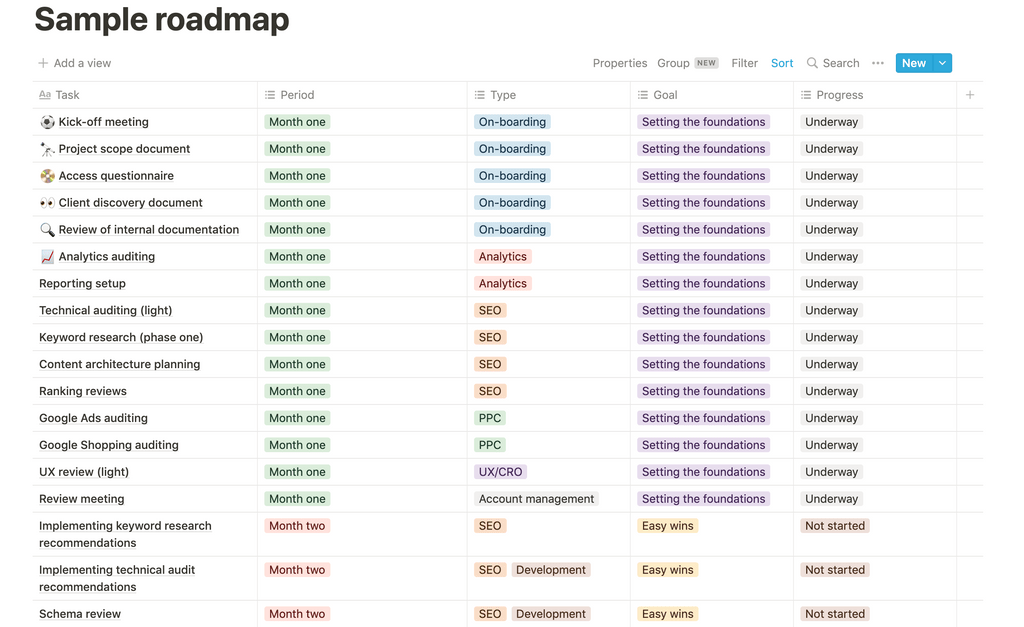Open the Properties menu
This screenshot has width=1024, height=627.
pos(620,63)
